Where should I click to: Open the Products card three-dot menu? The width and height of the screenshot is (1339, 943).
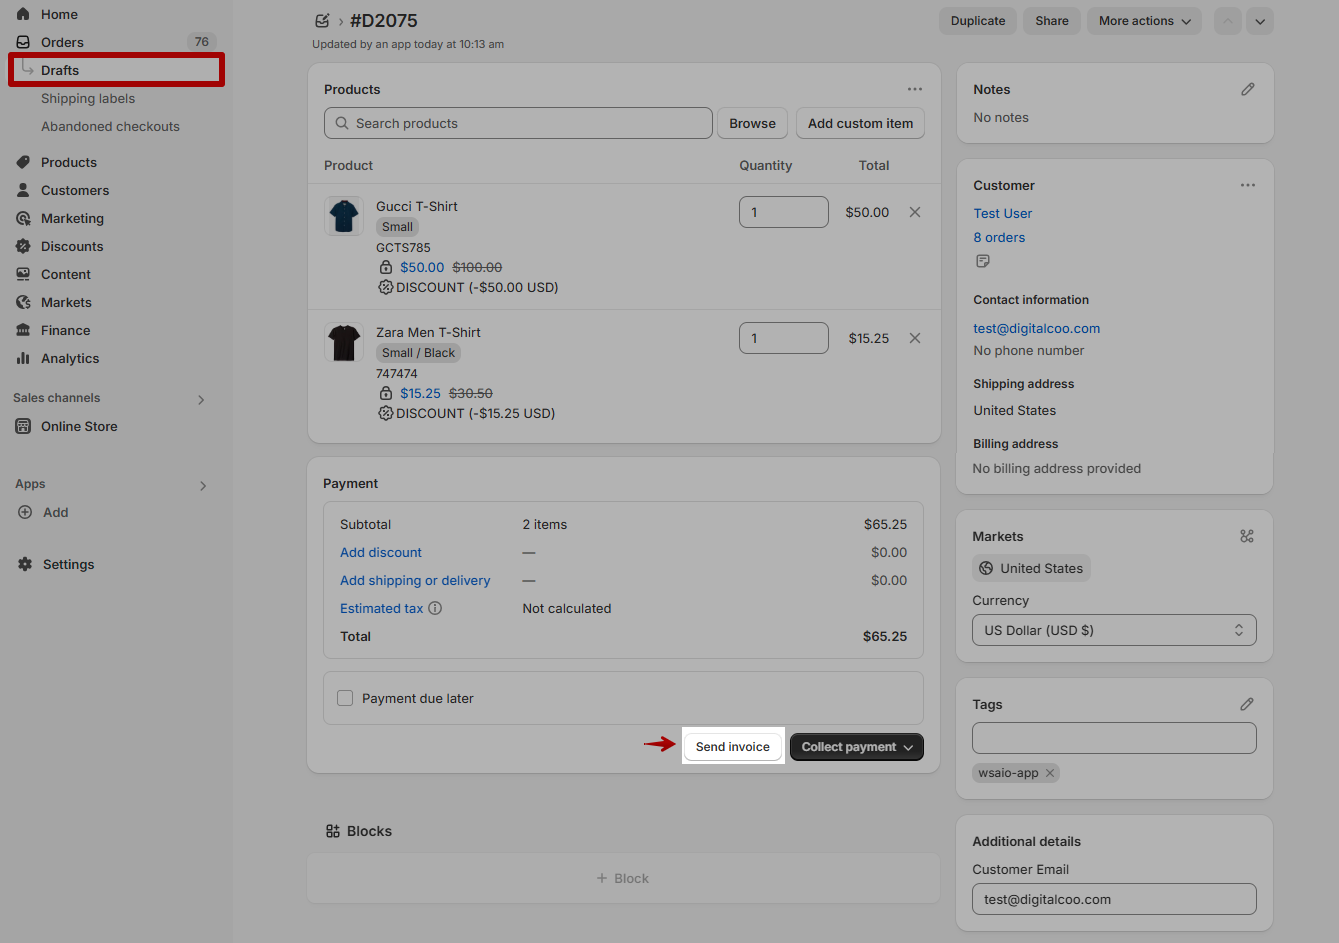tap(914, 89)
